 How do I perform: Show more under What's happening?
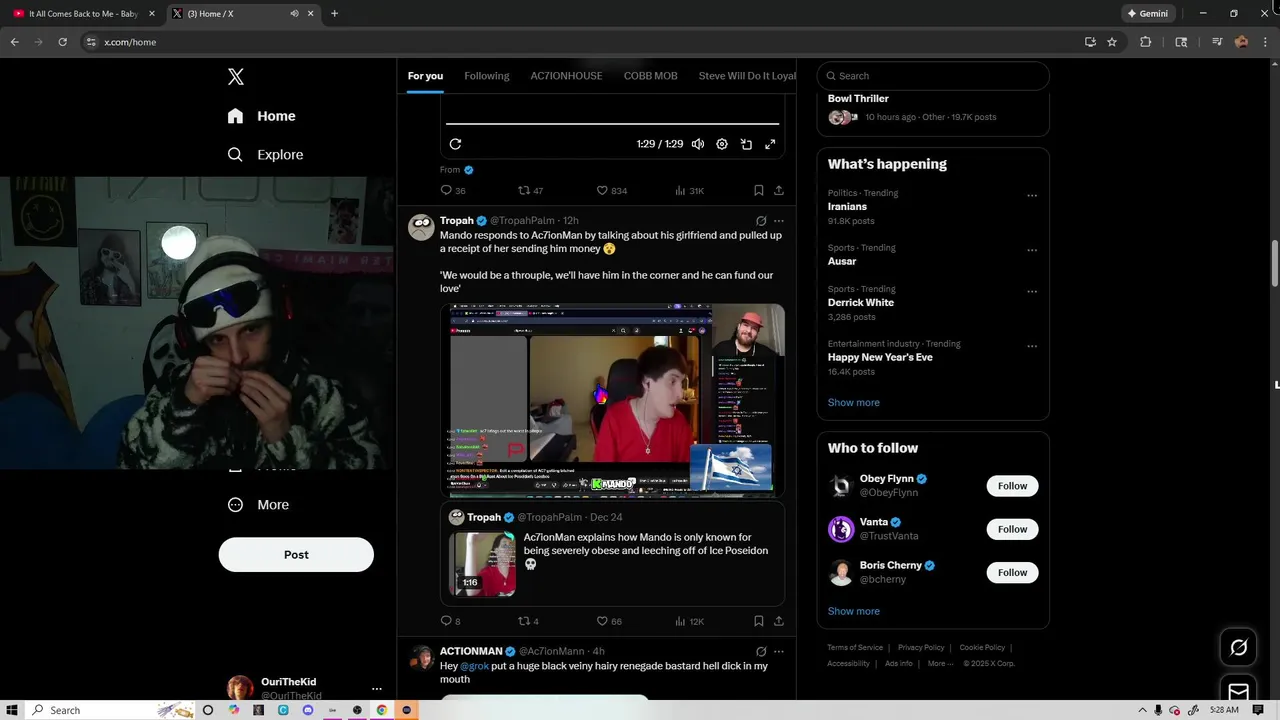tap(854, 402)
